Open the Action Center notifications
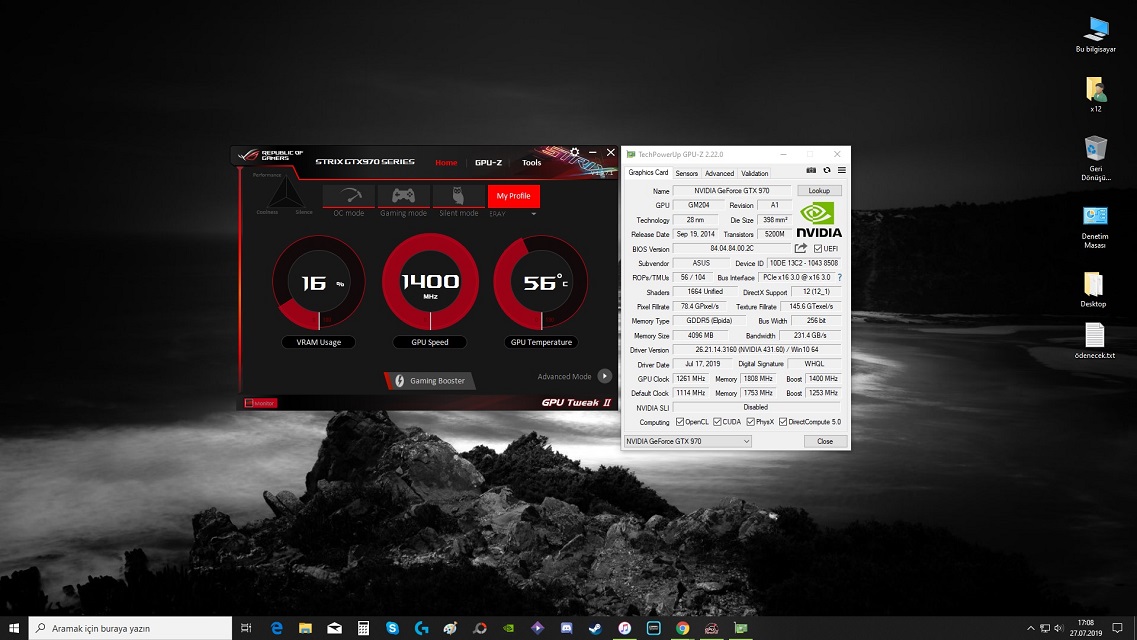1137x640 pixels. click(1117, 628)
